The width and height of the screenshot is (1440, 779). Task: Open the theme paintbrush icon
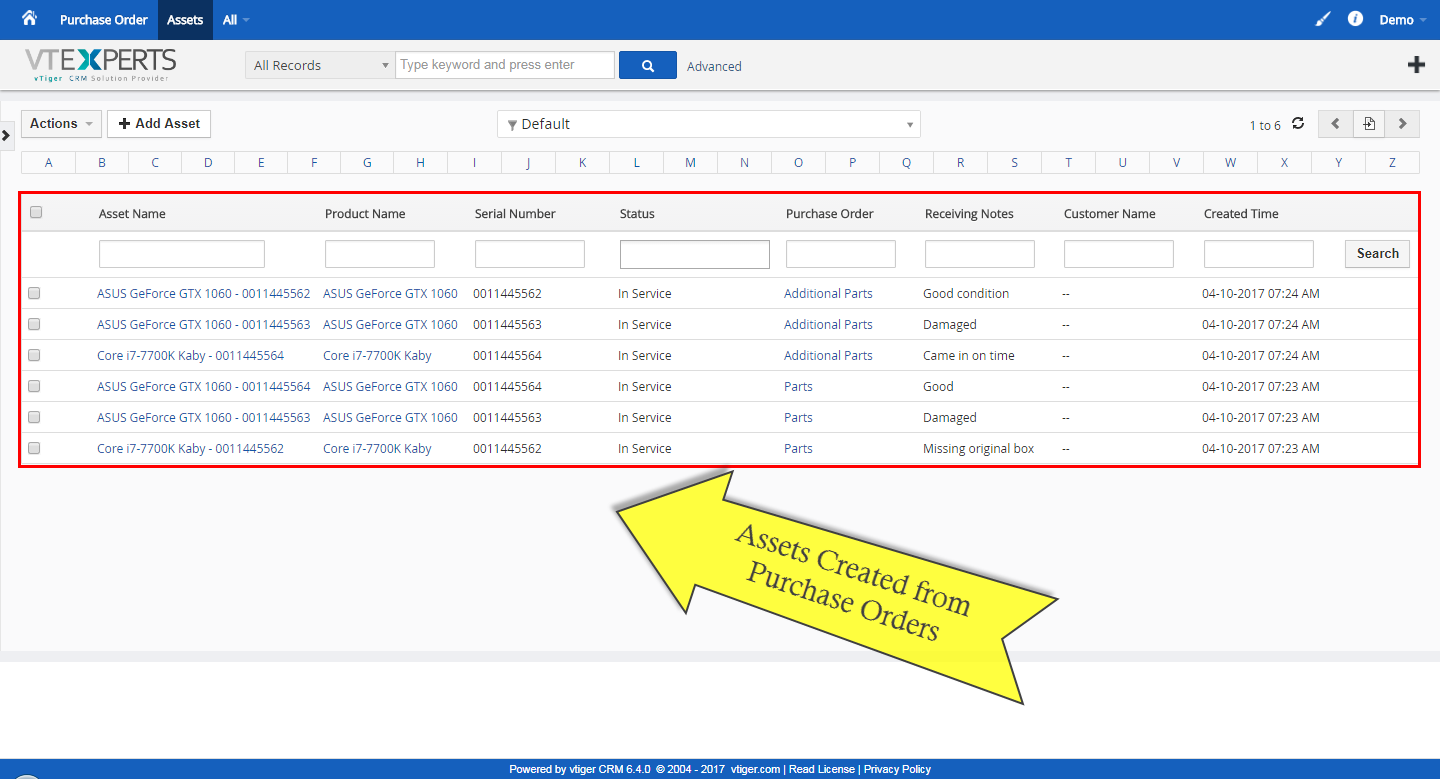point(1323,19)
